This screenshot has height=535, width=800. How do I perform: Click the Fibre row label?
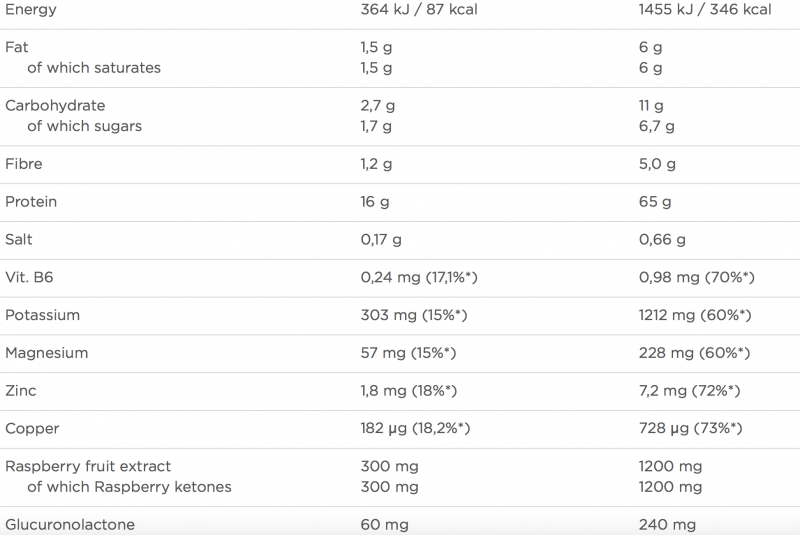[x=24, y=164]
